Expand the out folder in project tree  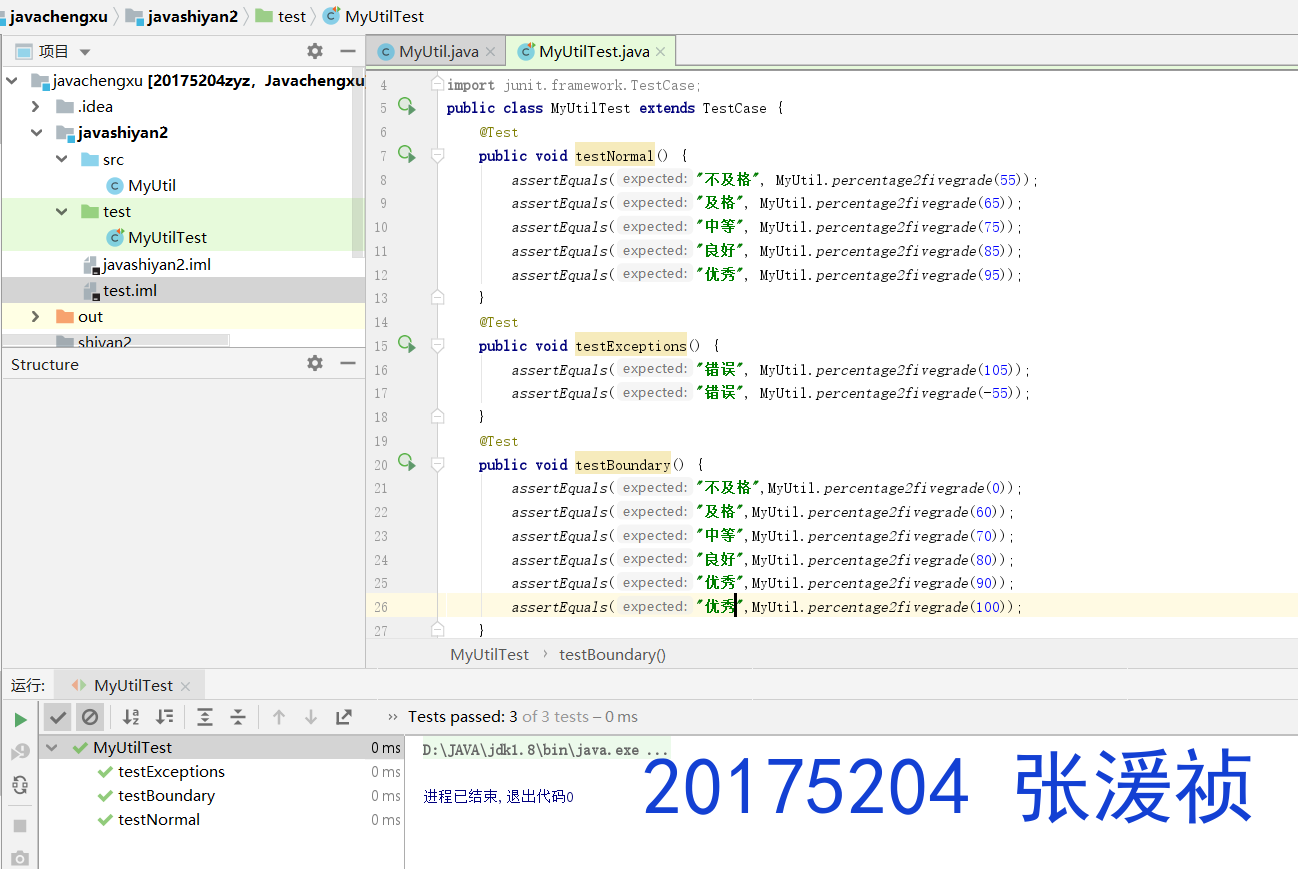pyautogui.click(x=36, y=317)
